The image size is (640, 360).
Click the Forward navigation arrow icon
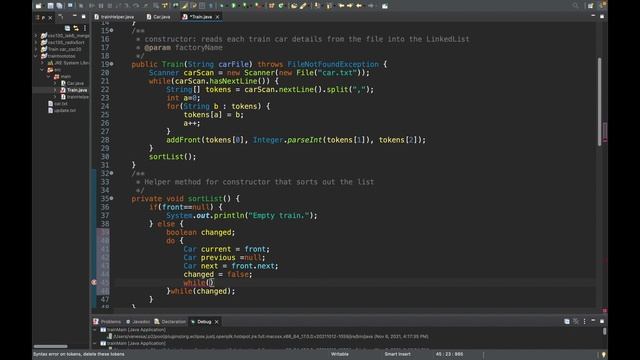point(371,6)
